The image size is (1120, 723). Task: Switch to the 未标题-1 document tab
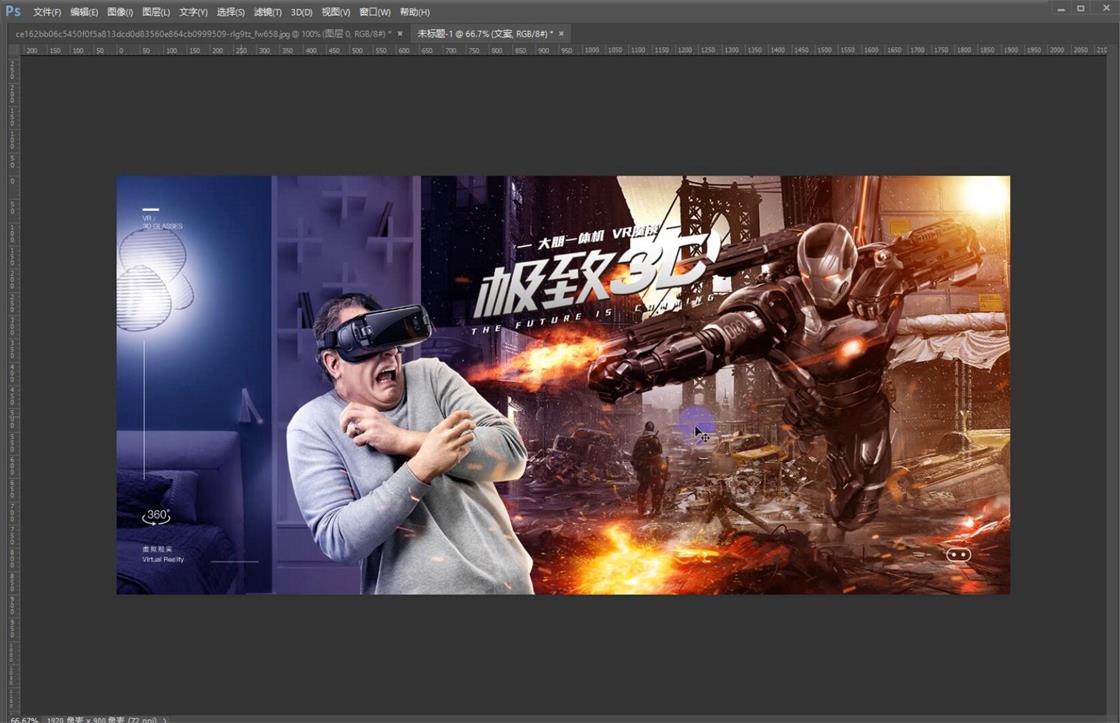point(480,33)
